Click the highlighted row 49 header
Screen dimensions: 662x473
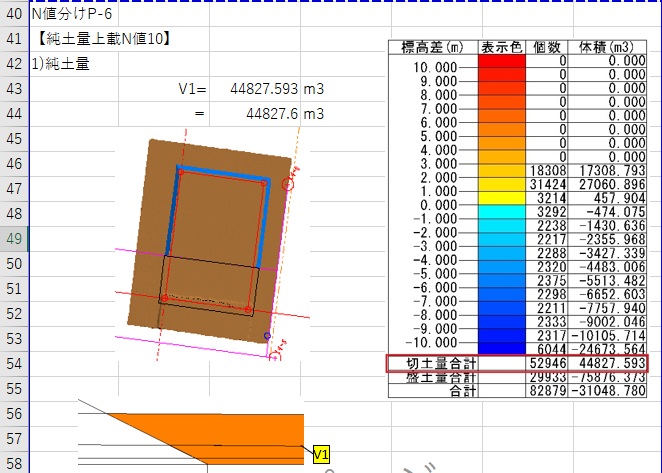pyautogui.click(x=13, y=238)
